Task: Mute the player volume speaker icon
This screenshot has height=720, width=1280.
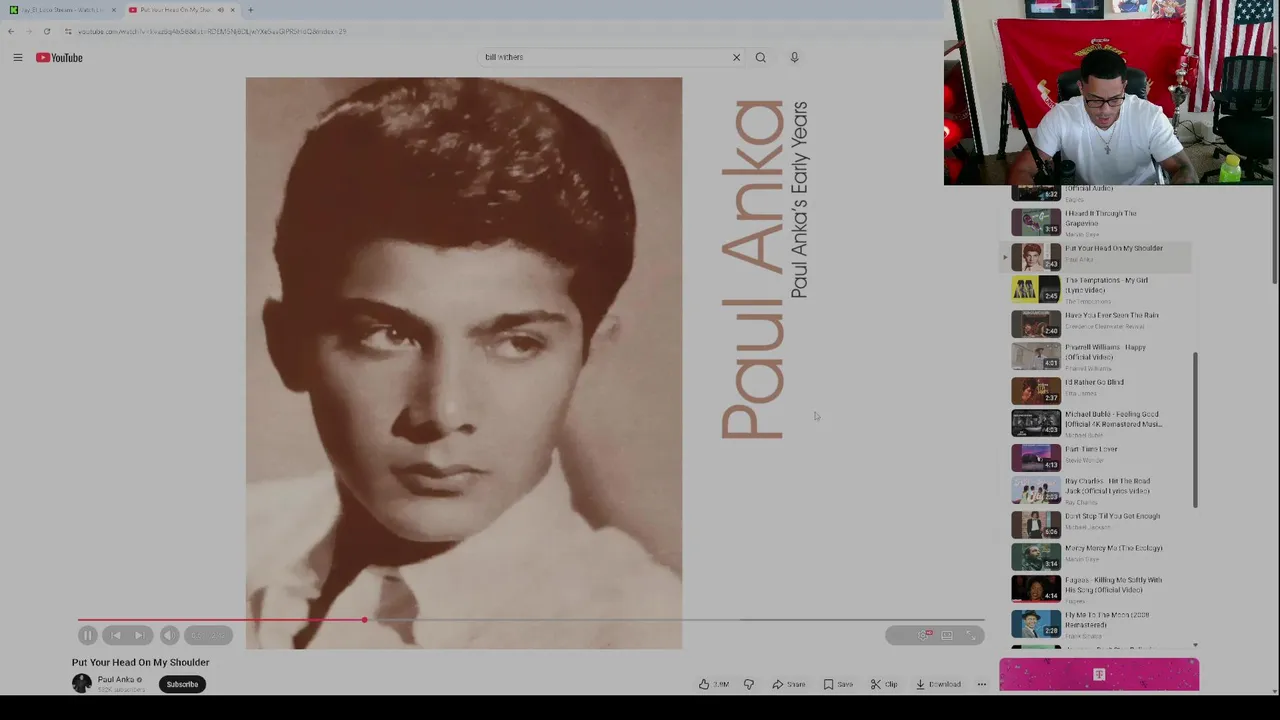Action: pyautogui.click(x=169, y=635)
